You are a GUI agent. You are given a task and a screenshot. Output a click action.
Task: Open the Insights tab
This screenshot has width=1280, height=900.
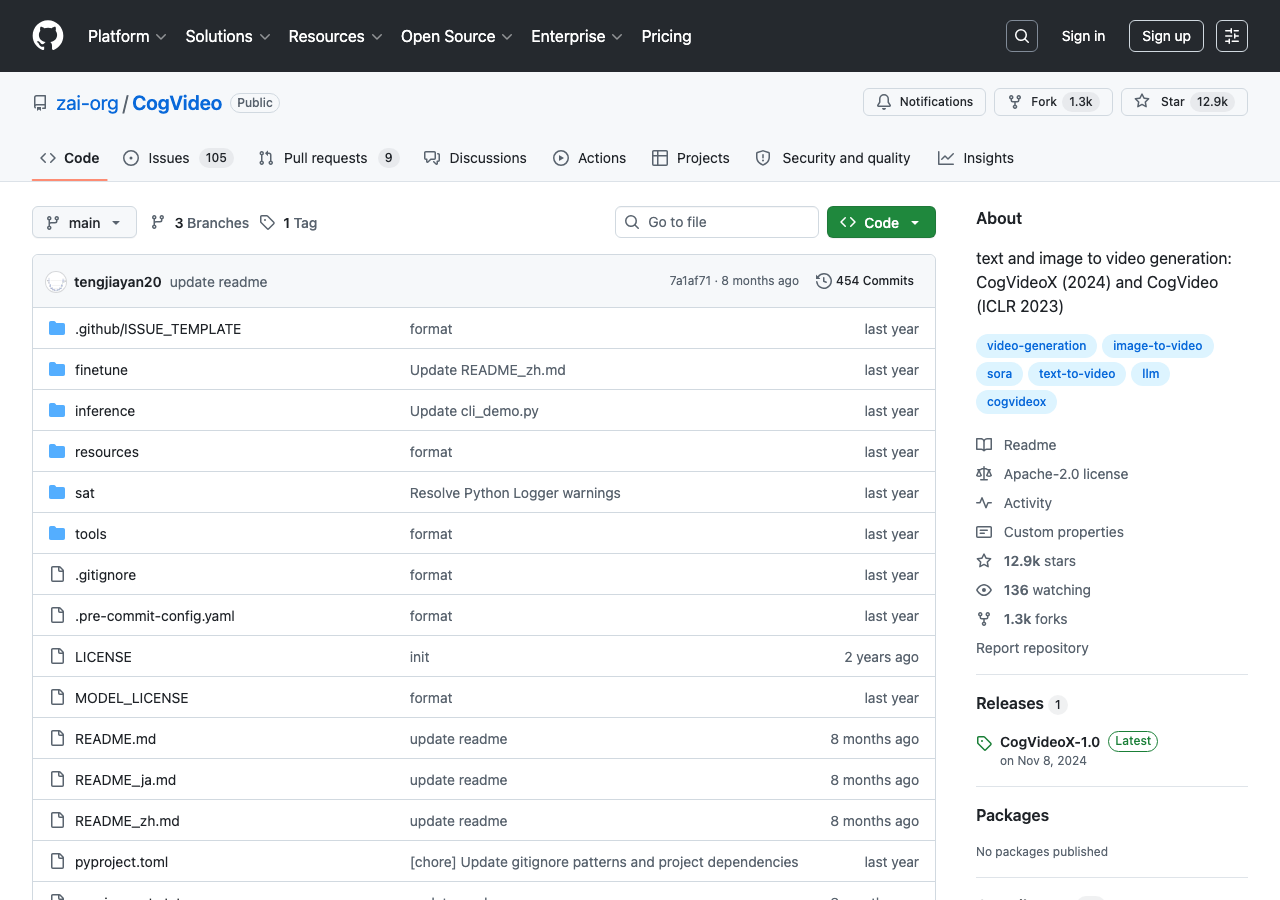975,158
